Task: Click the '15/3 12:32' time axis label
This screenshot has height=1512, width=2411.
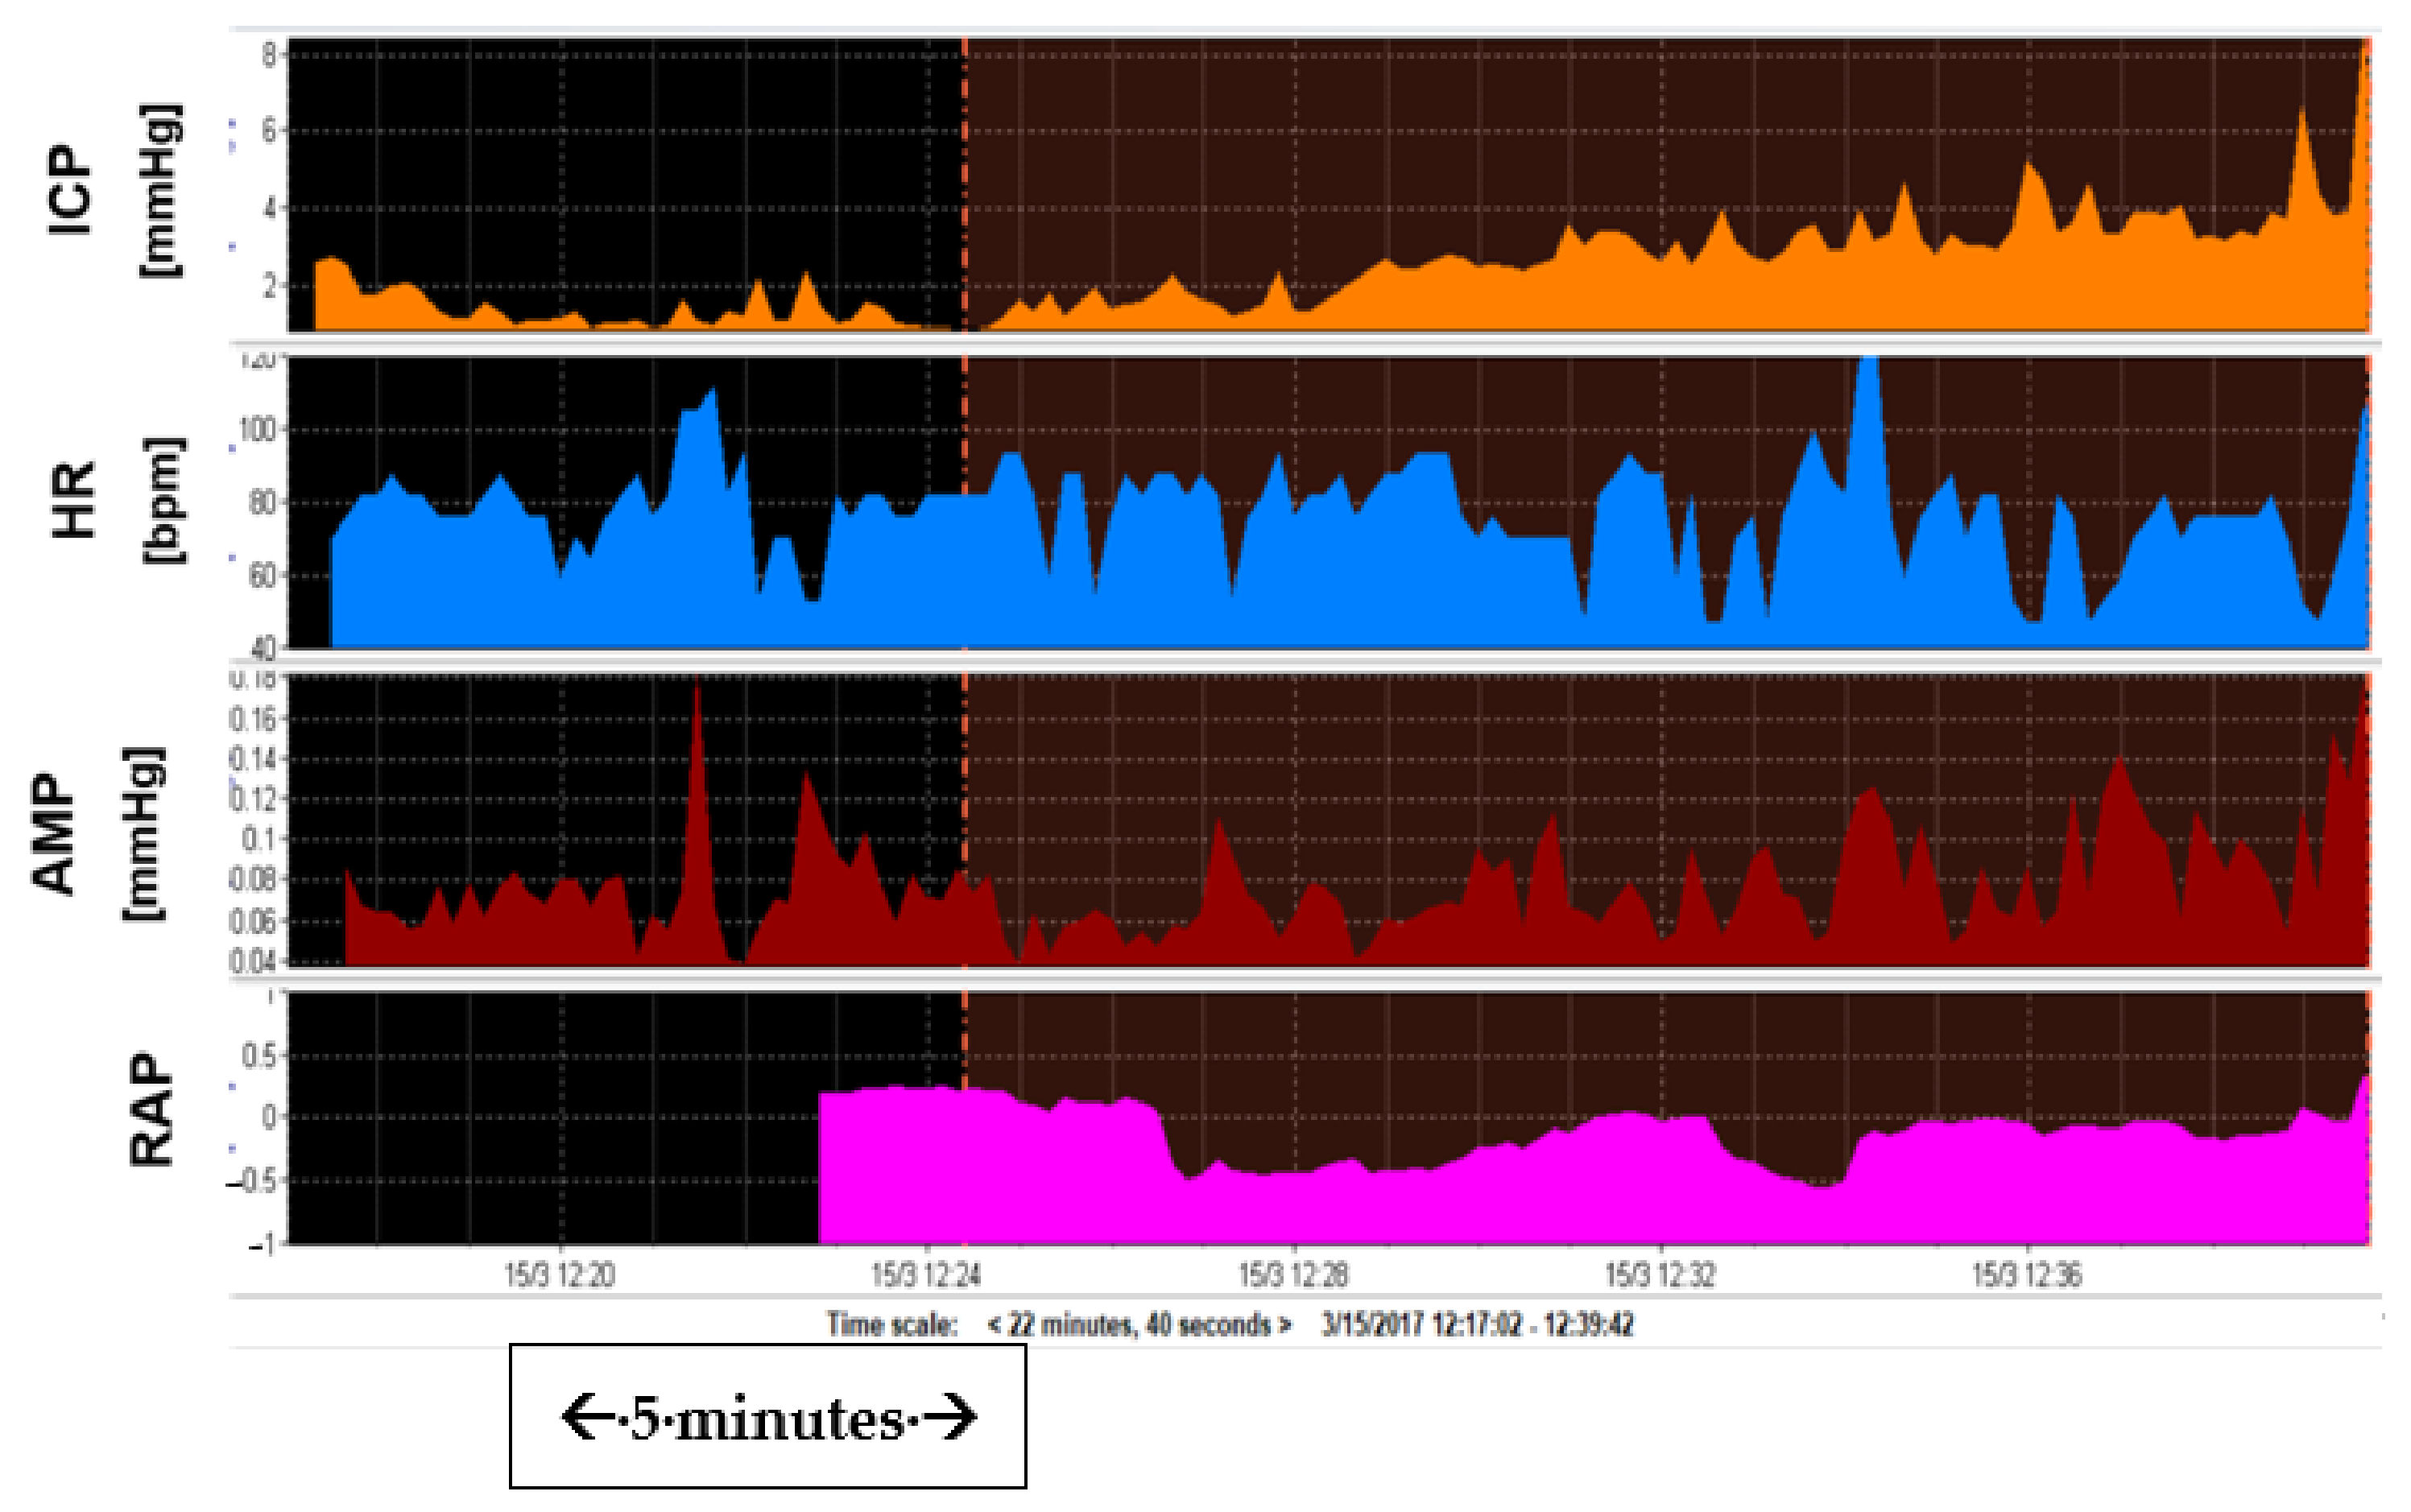Action: point(1660,1275)
